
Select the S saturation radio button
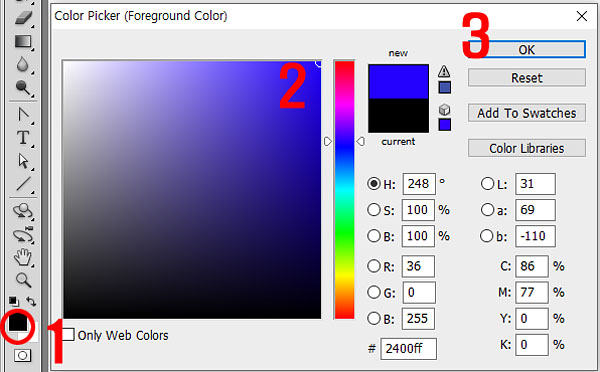pyautogui.click(x=373, y=210)
